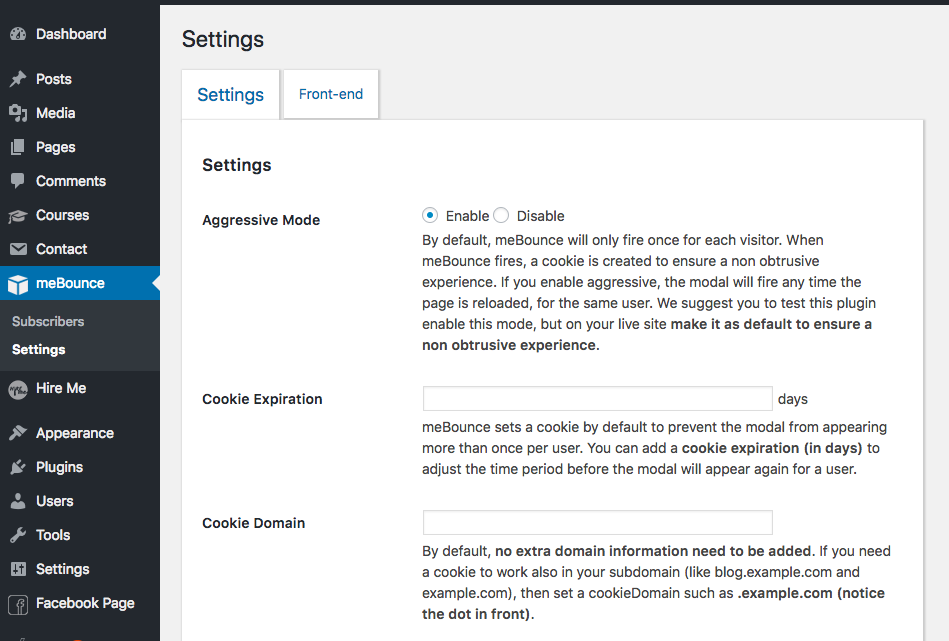The width and height of the screenshot is (949, 641).
Task: Click the Users person icon
Action: (x=18, y=501)
